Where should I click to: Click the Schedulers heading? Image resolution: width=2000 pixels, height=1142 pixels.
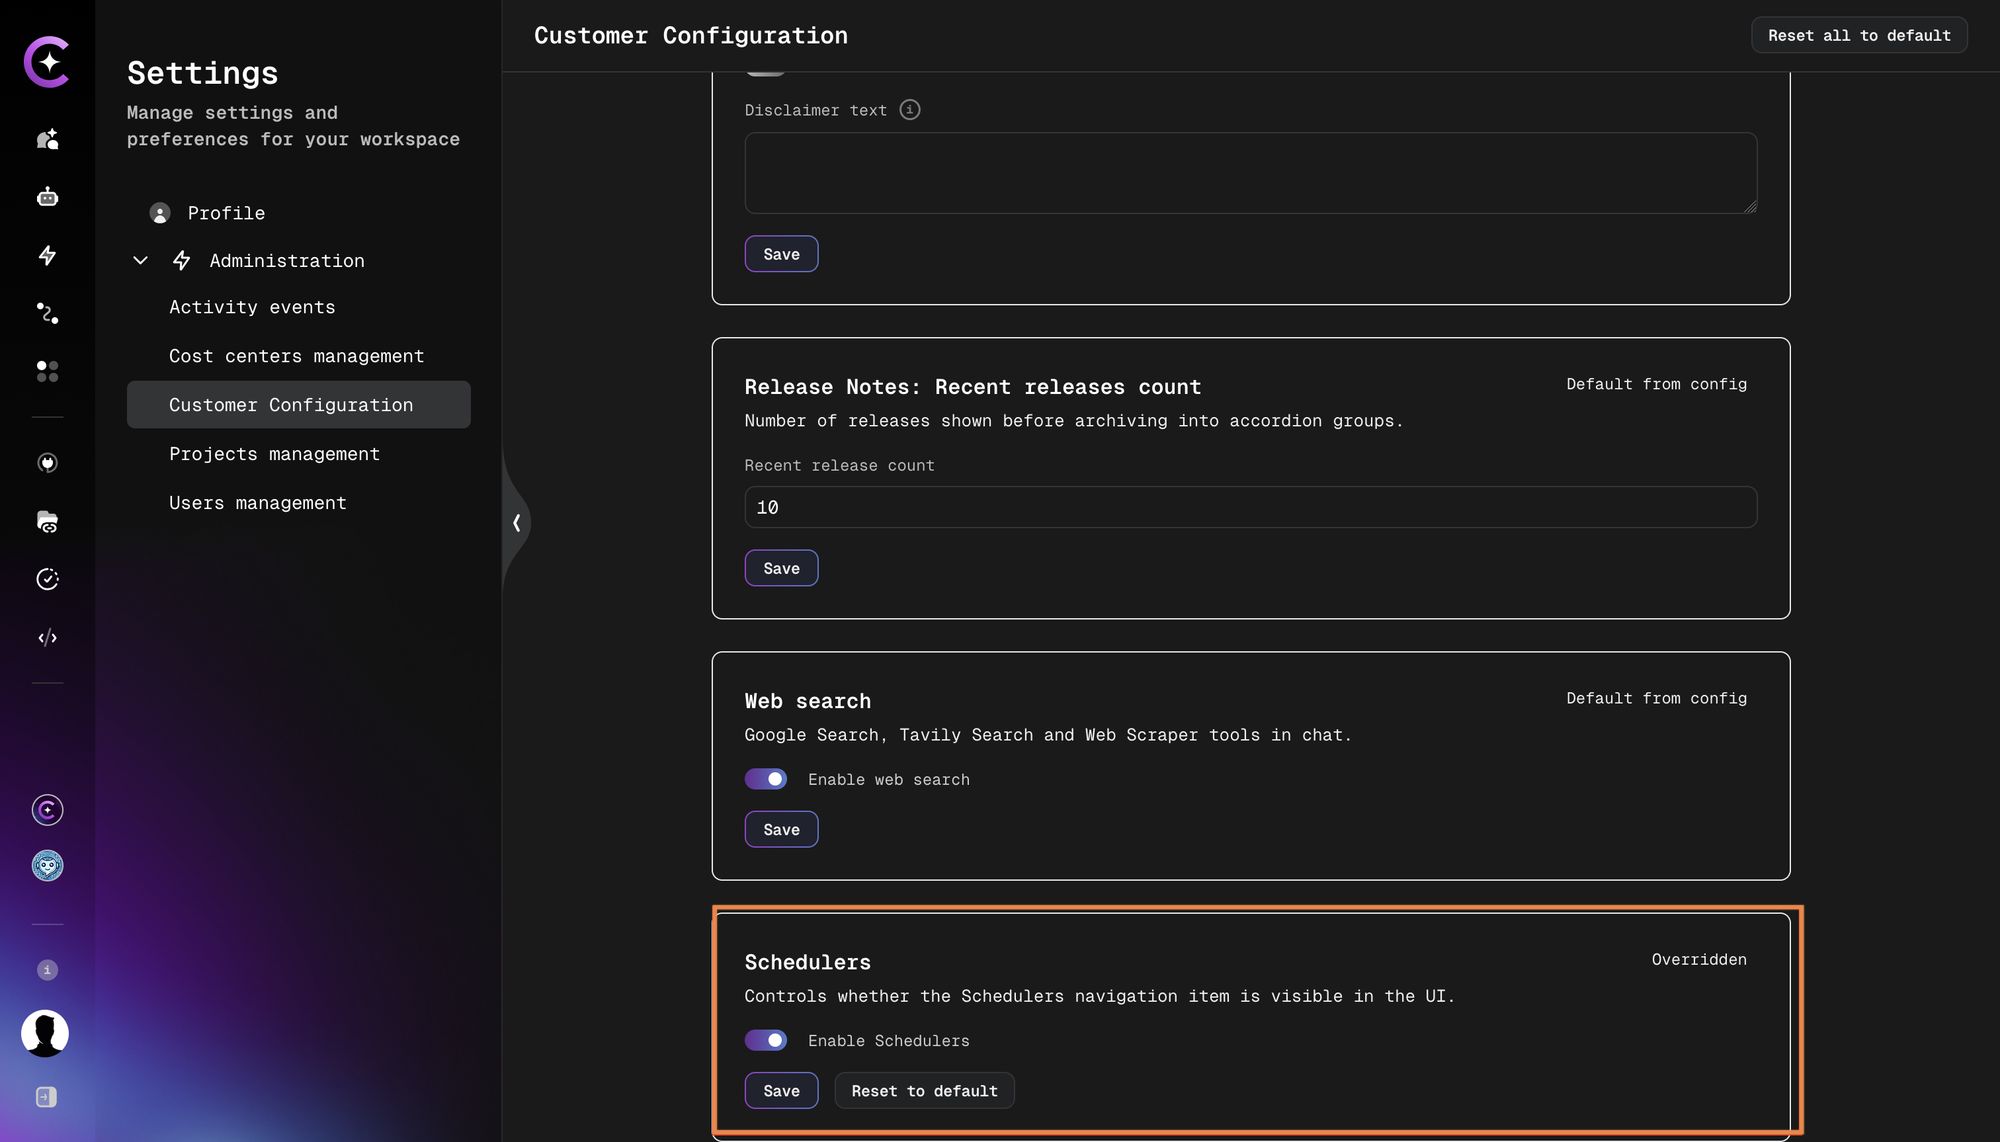[807, 962]
